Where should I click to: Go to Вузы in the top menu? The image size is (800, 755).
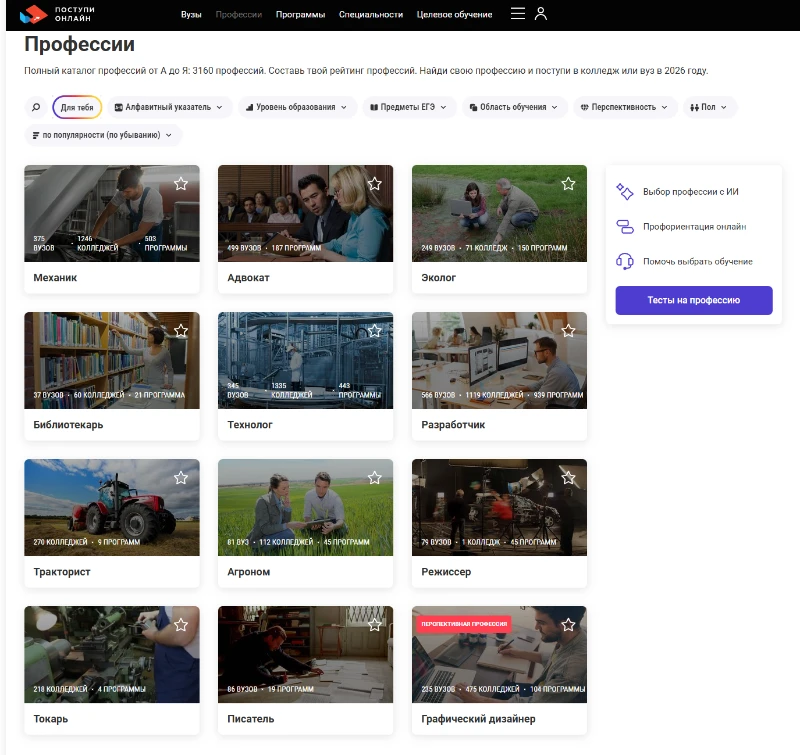pyautogui.click(x=191, y=14)
